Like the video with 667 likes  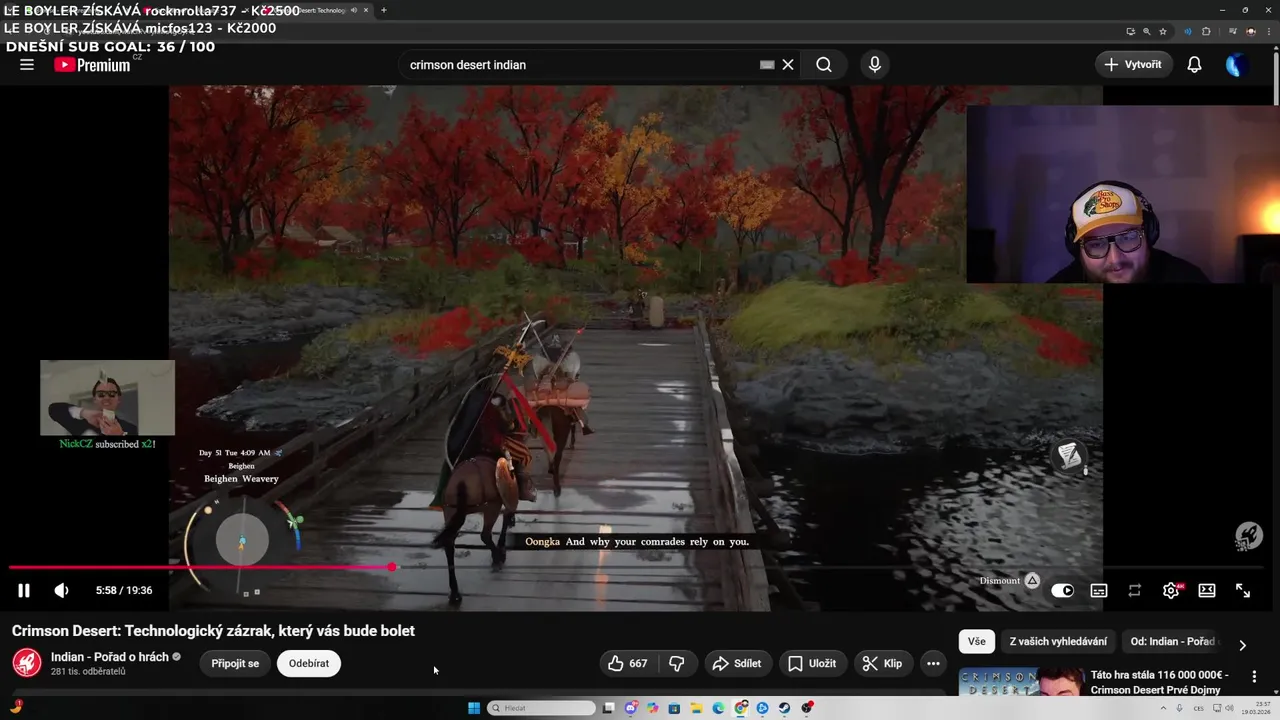pyautogui.click(x=628, y=663)
